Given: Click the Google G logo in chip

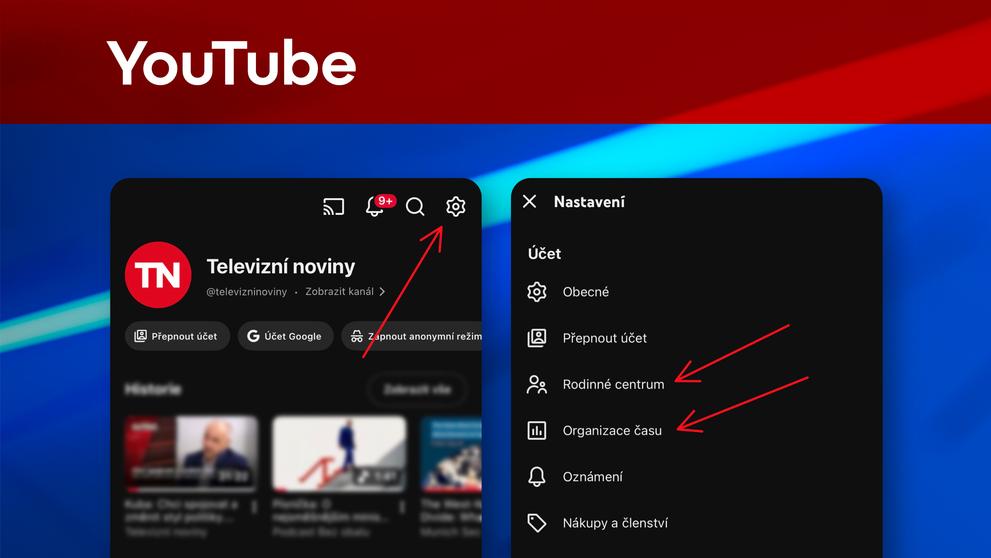Looking at the screenshot, I should (253, 336).
